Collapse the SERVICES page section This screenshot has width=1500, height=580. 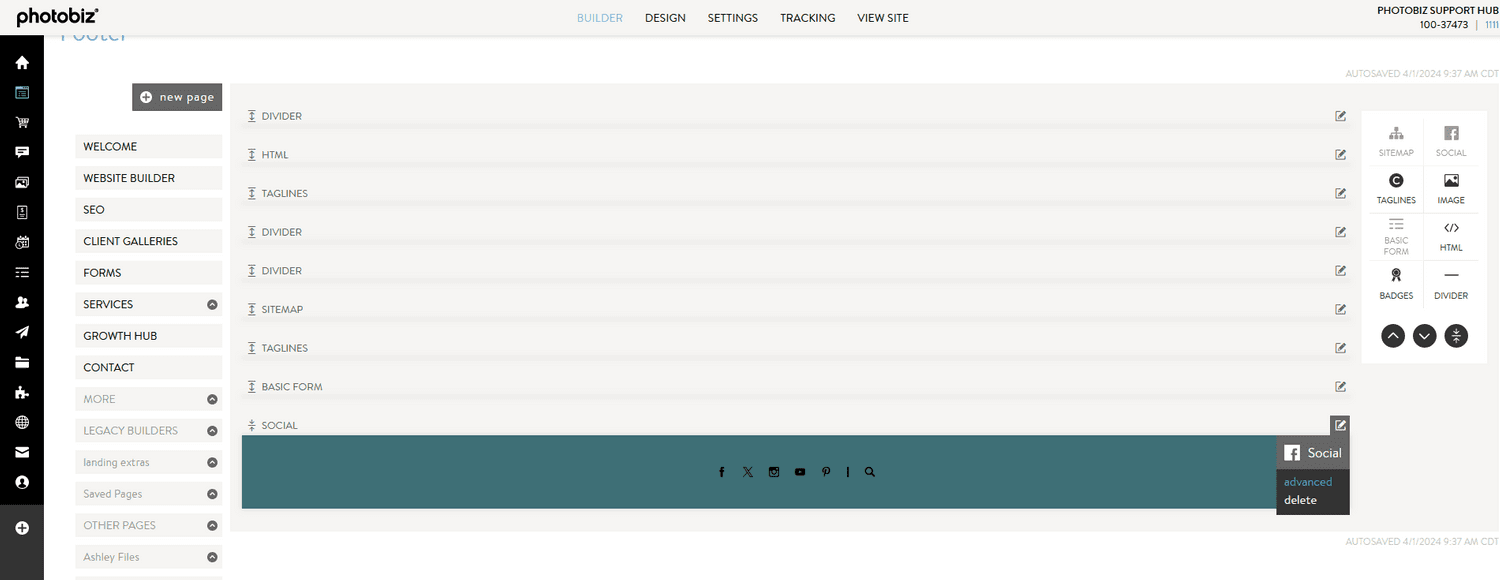click(x=210, y=304)
